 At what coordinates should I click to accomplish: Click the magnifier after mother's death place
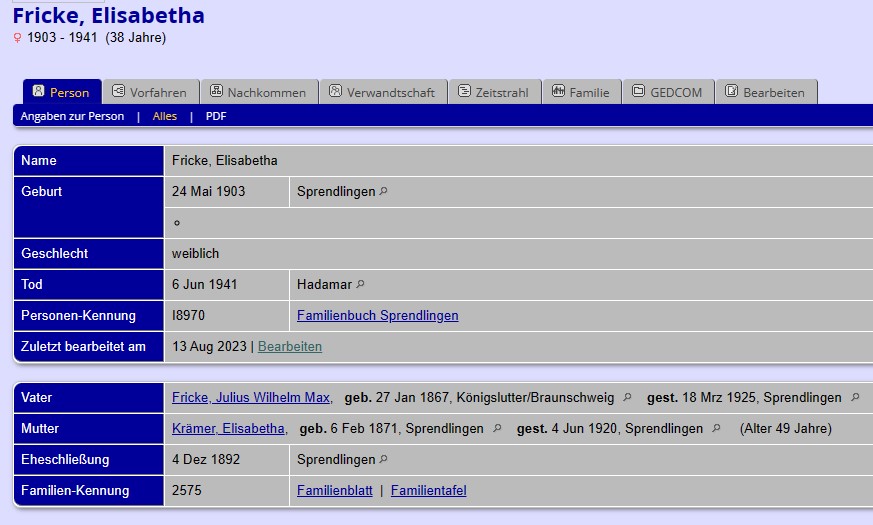tap(717, 428)
